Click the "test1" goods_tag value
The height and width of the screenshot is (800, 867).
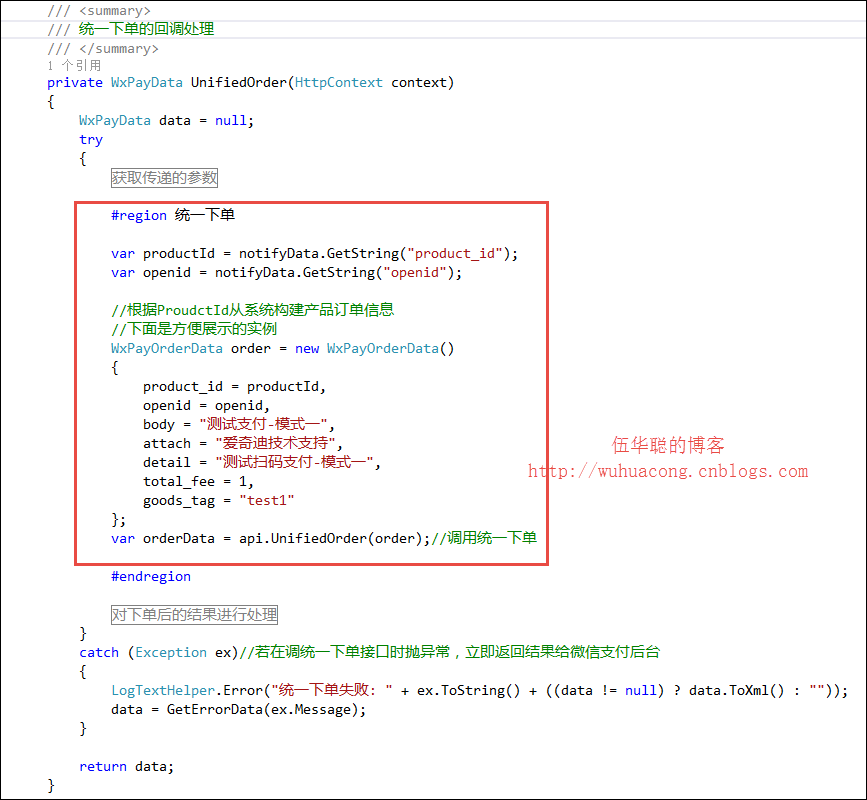(267, 500)
